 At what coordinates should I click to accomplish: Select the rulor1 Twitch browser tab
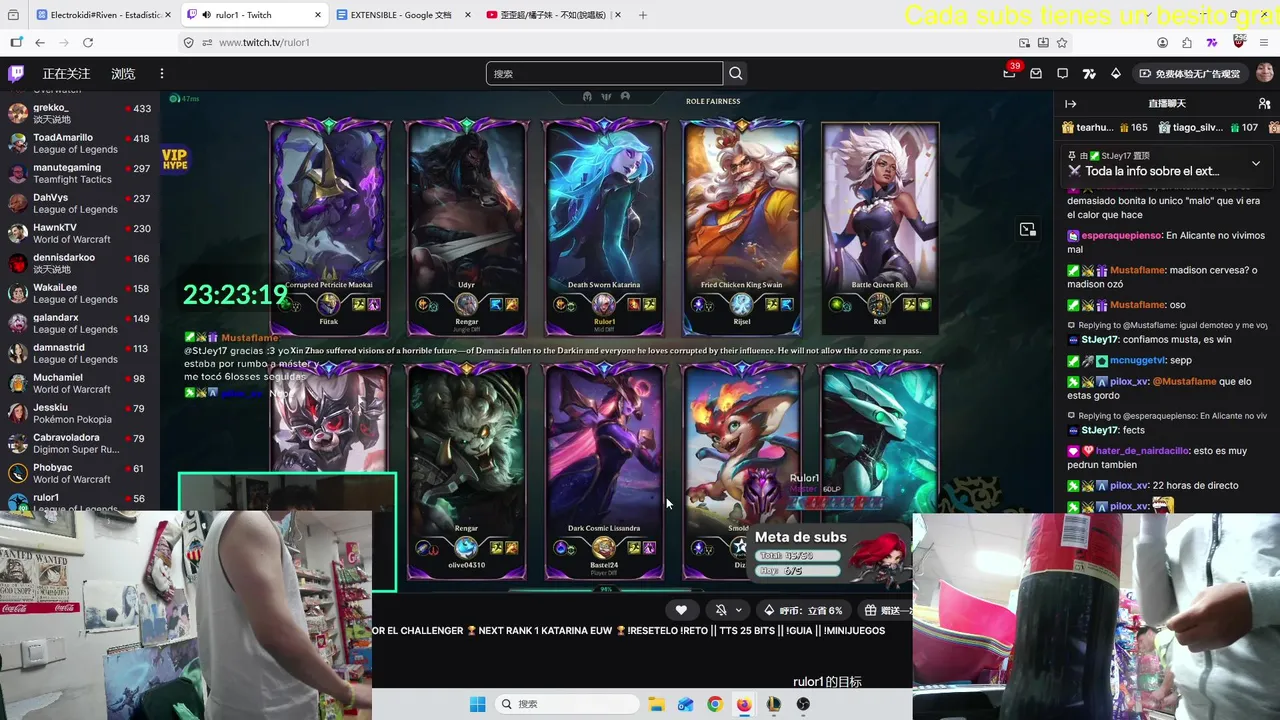pyautogui.click(x=254, y=15)
